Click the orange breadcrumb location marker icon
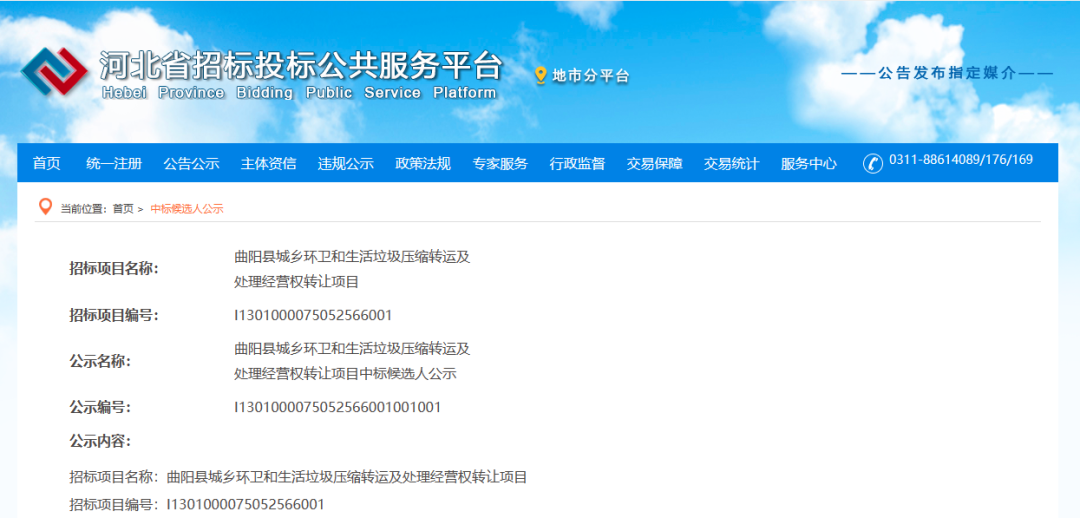Image resolution: width=1080 pixels, height=518 pixels. [x=45, y=207]
